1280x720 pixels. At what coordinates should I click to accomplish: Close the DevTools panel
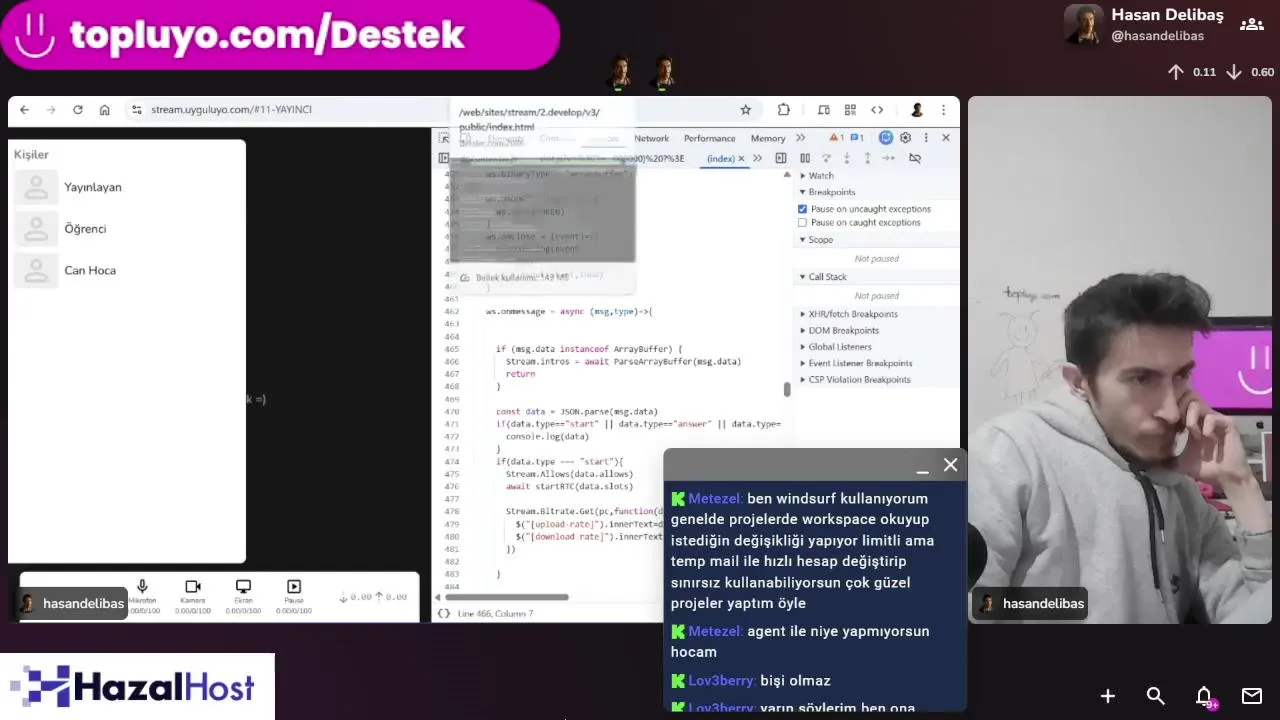(x=946, y=138)
